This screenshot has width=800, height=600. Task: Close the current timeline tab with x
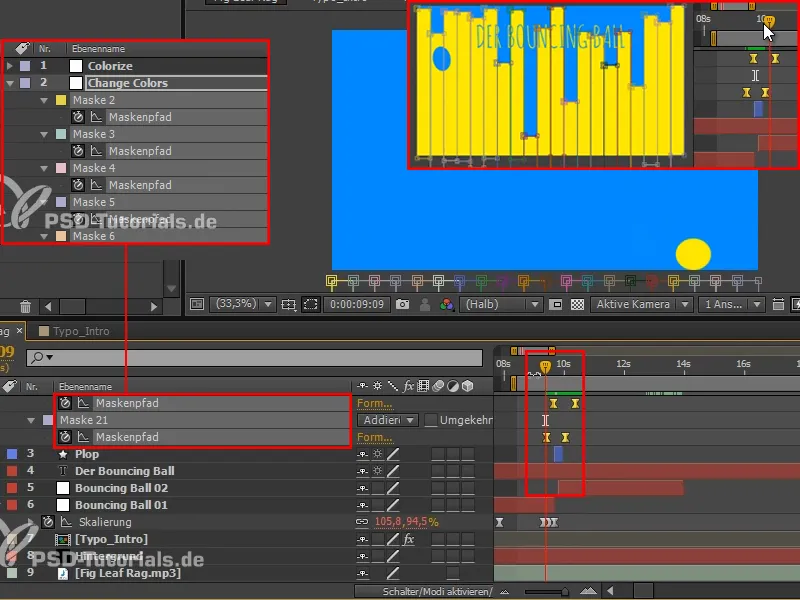(19, 331)
